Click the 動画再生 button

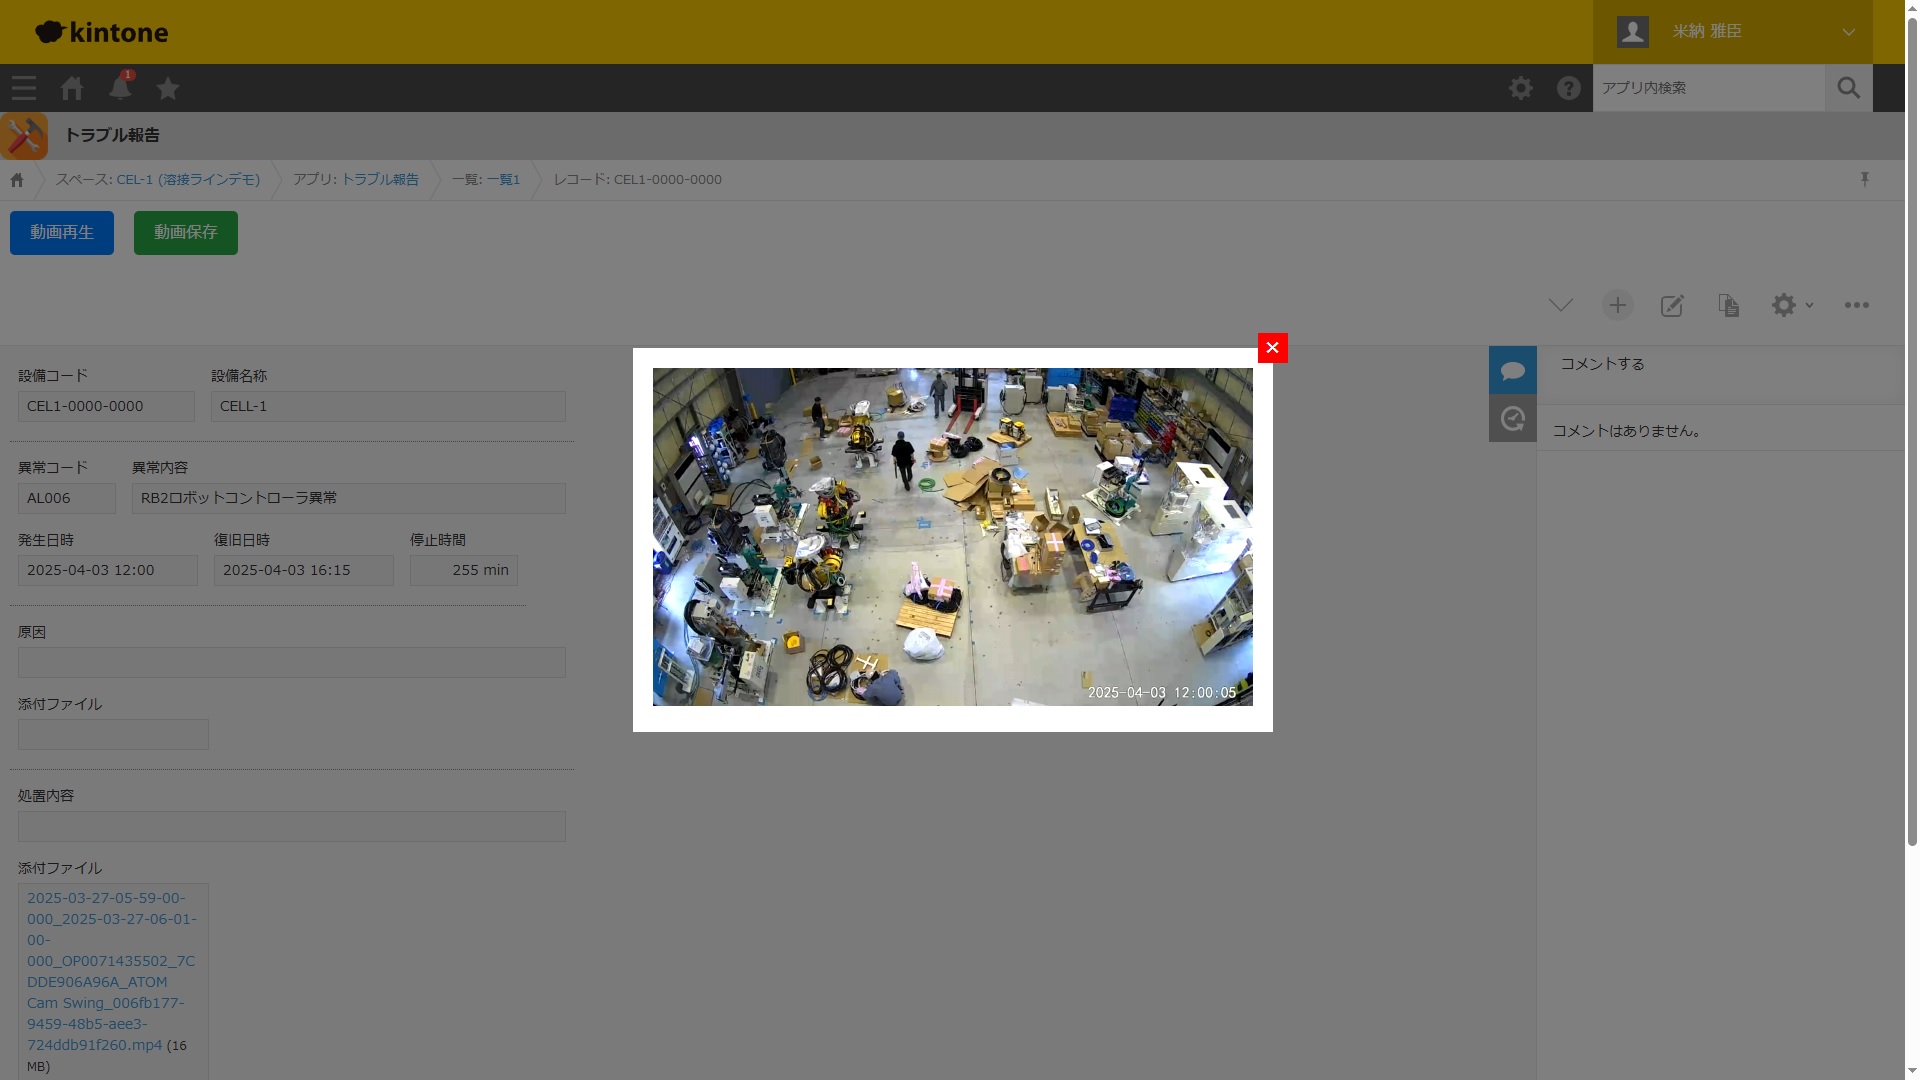(x=62, y=233)
